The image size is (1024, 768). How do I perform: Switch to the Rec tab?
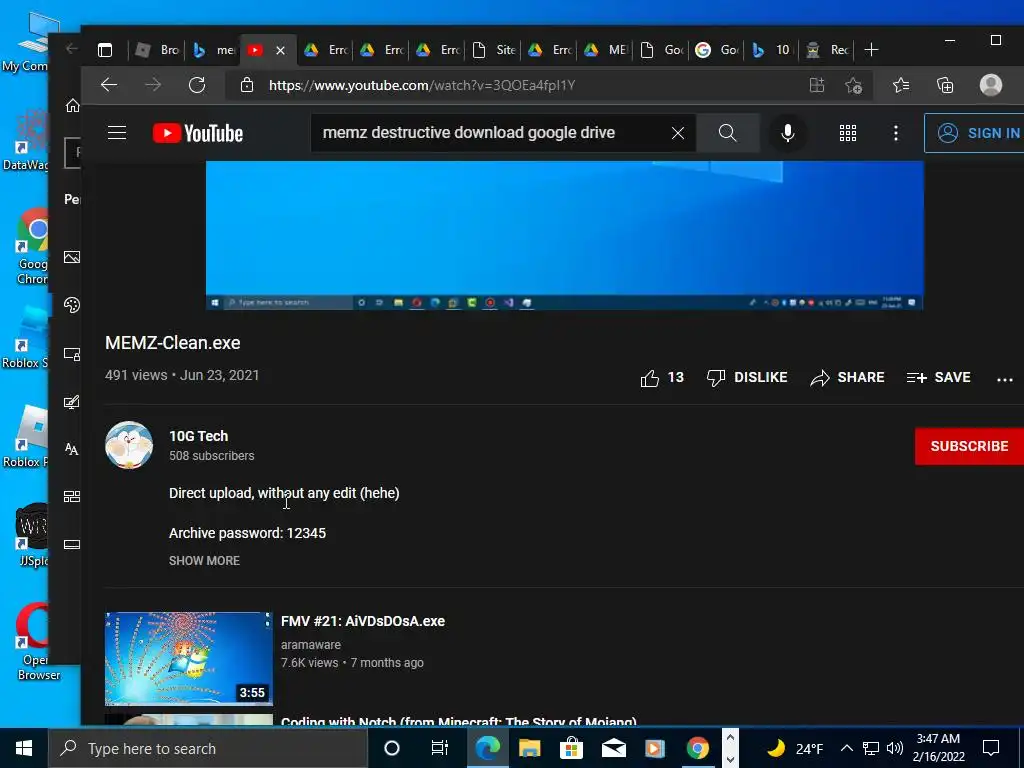827,50
